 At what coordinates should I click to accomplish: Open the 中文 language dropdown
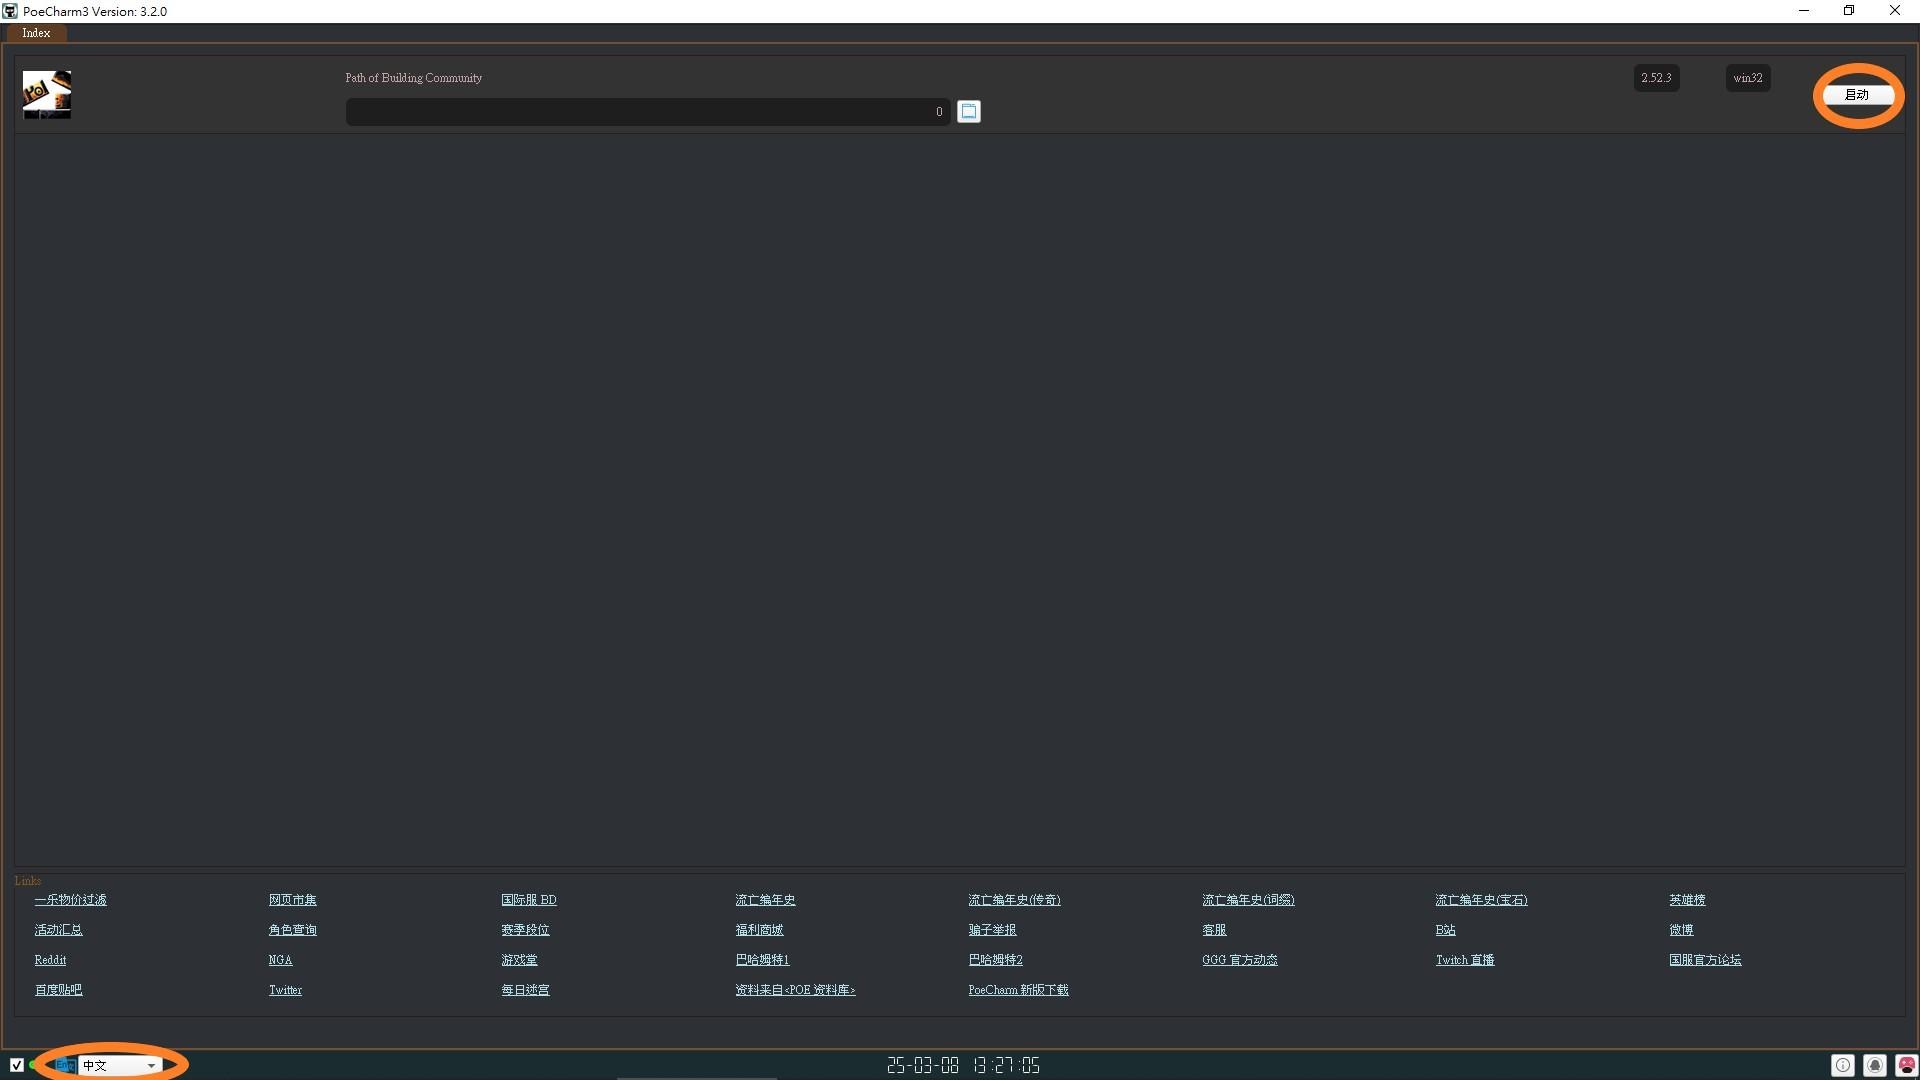coord(120,1066)
